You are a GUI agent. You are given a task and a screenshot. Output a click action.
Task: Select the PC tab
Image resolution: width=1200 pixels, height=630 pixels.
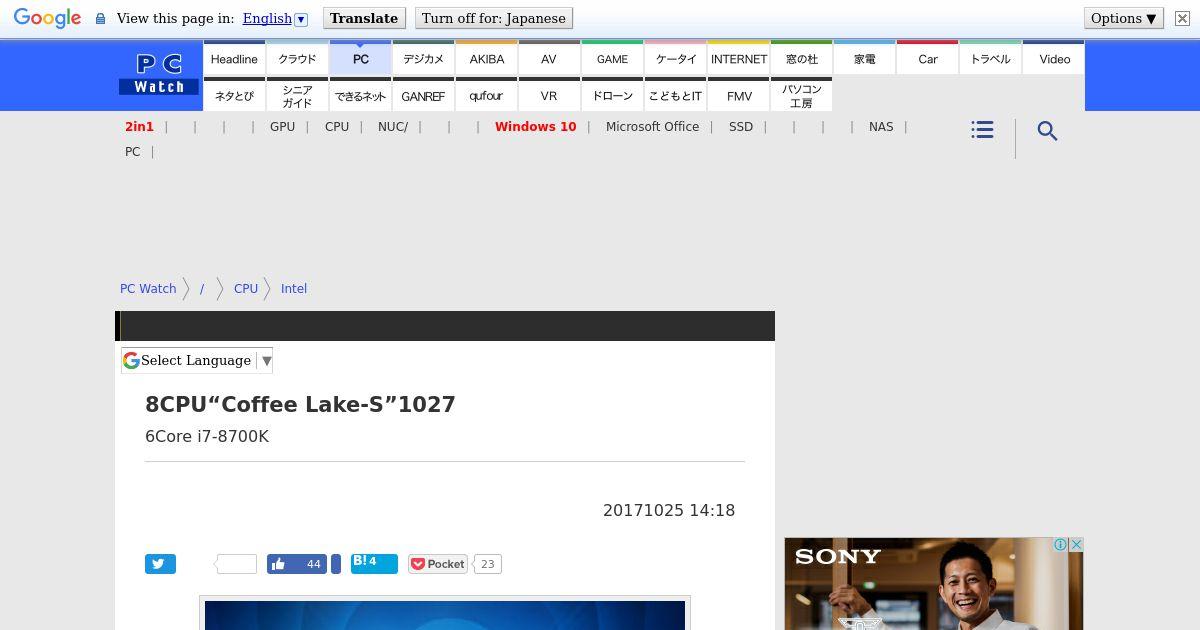(361, 58)
